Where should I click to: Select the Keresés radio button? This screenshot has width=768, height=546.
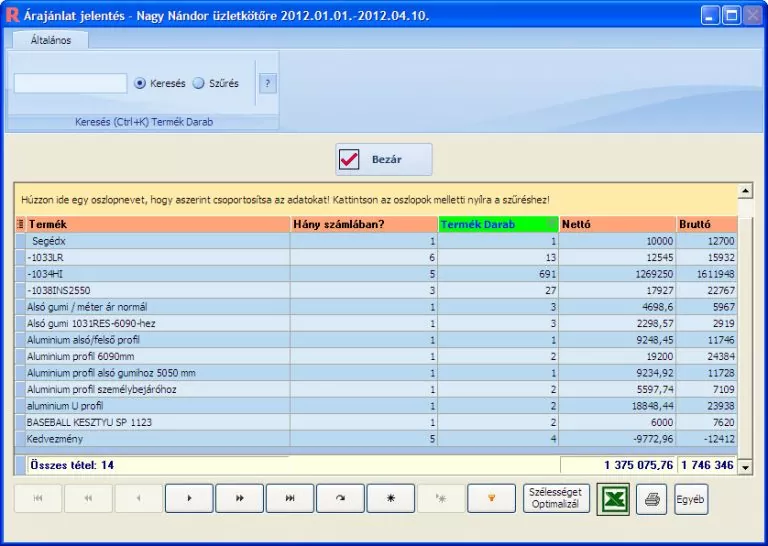[140, 84]
